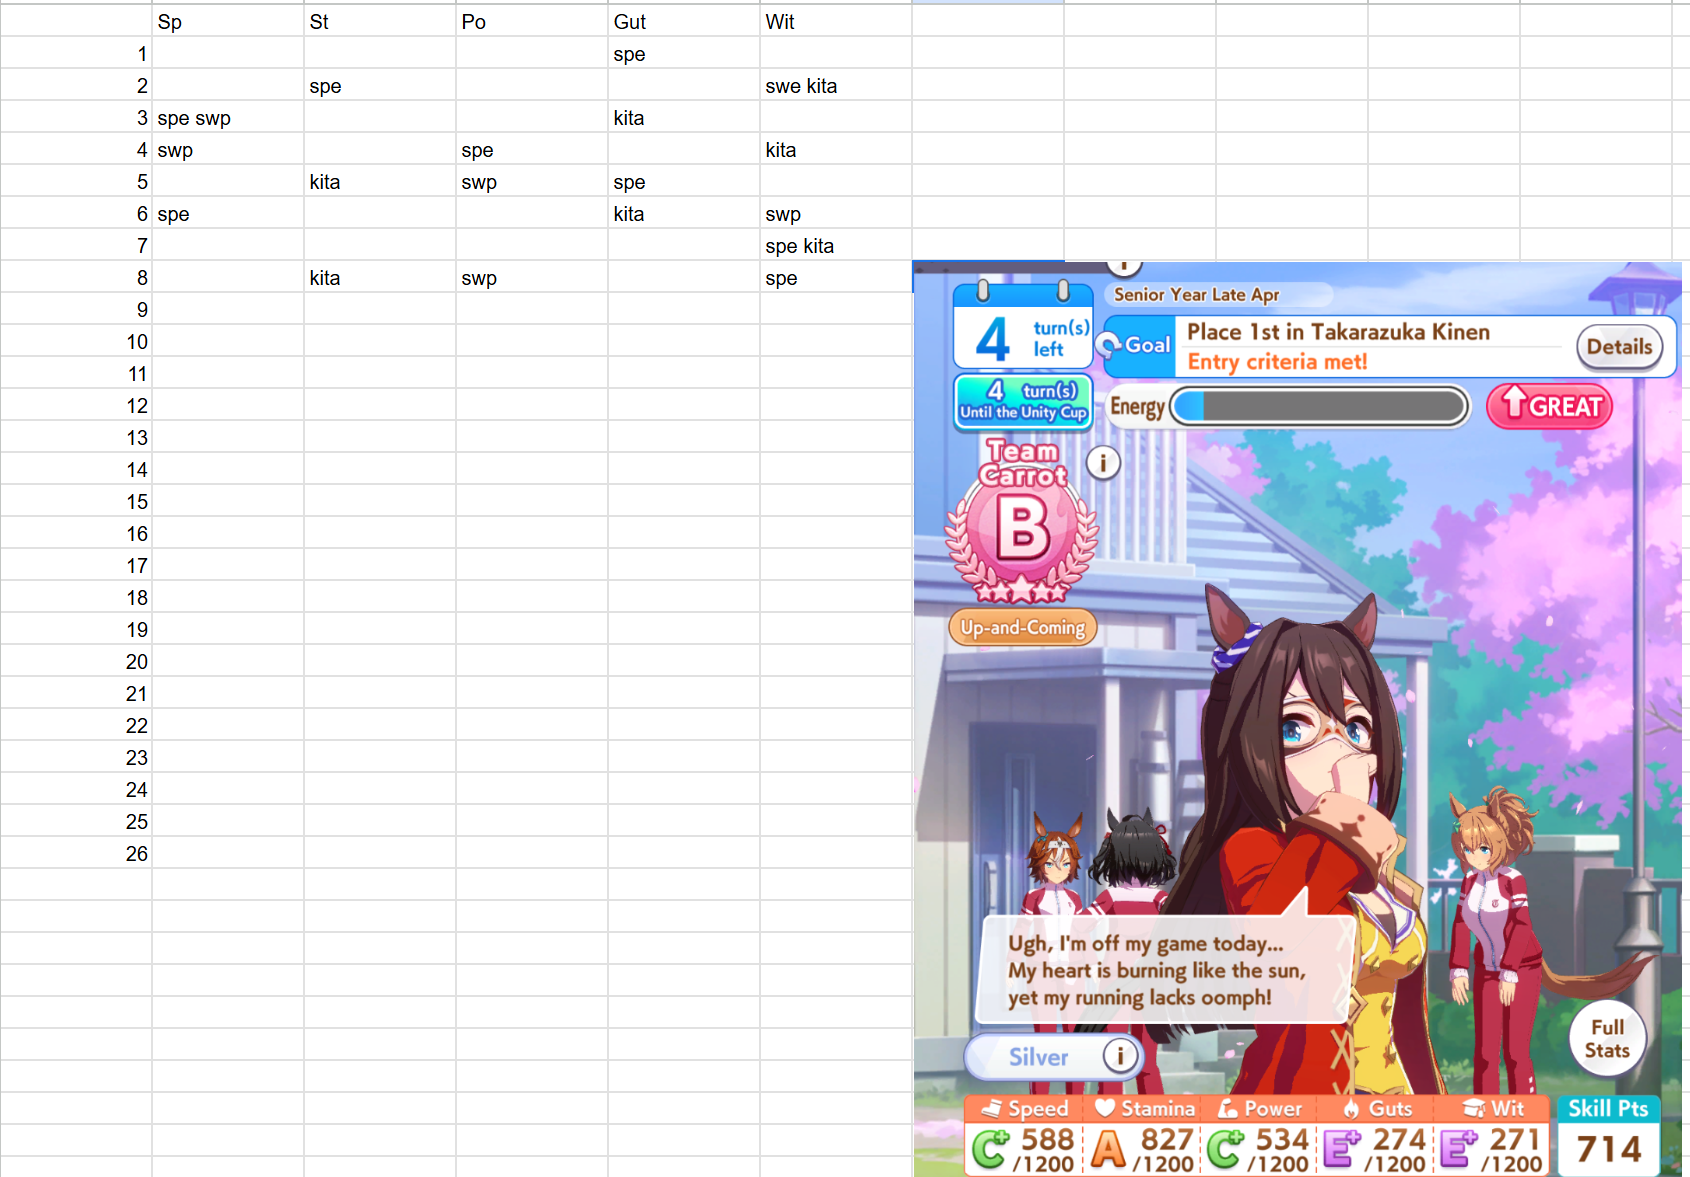Click the character's speech bubble
The width and height of the screenshot is (1690, 1177).
1165,969
